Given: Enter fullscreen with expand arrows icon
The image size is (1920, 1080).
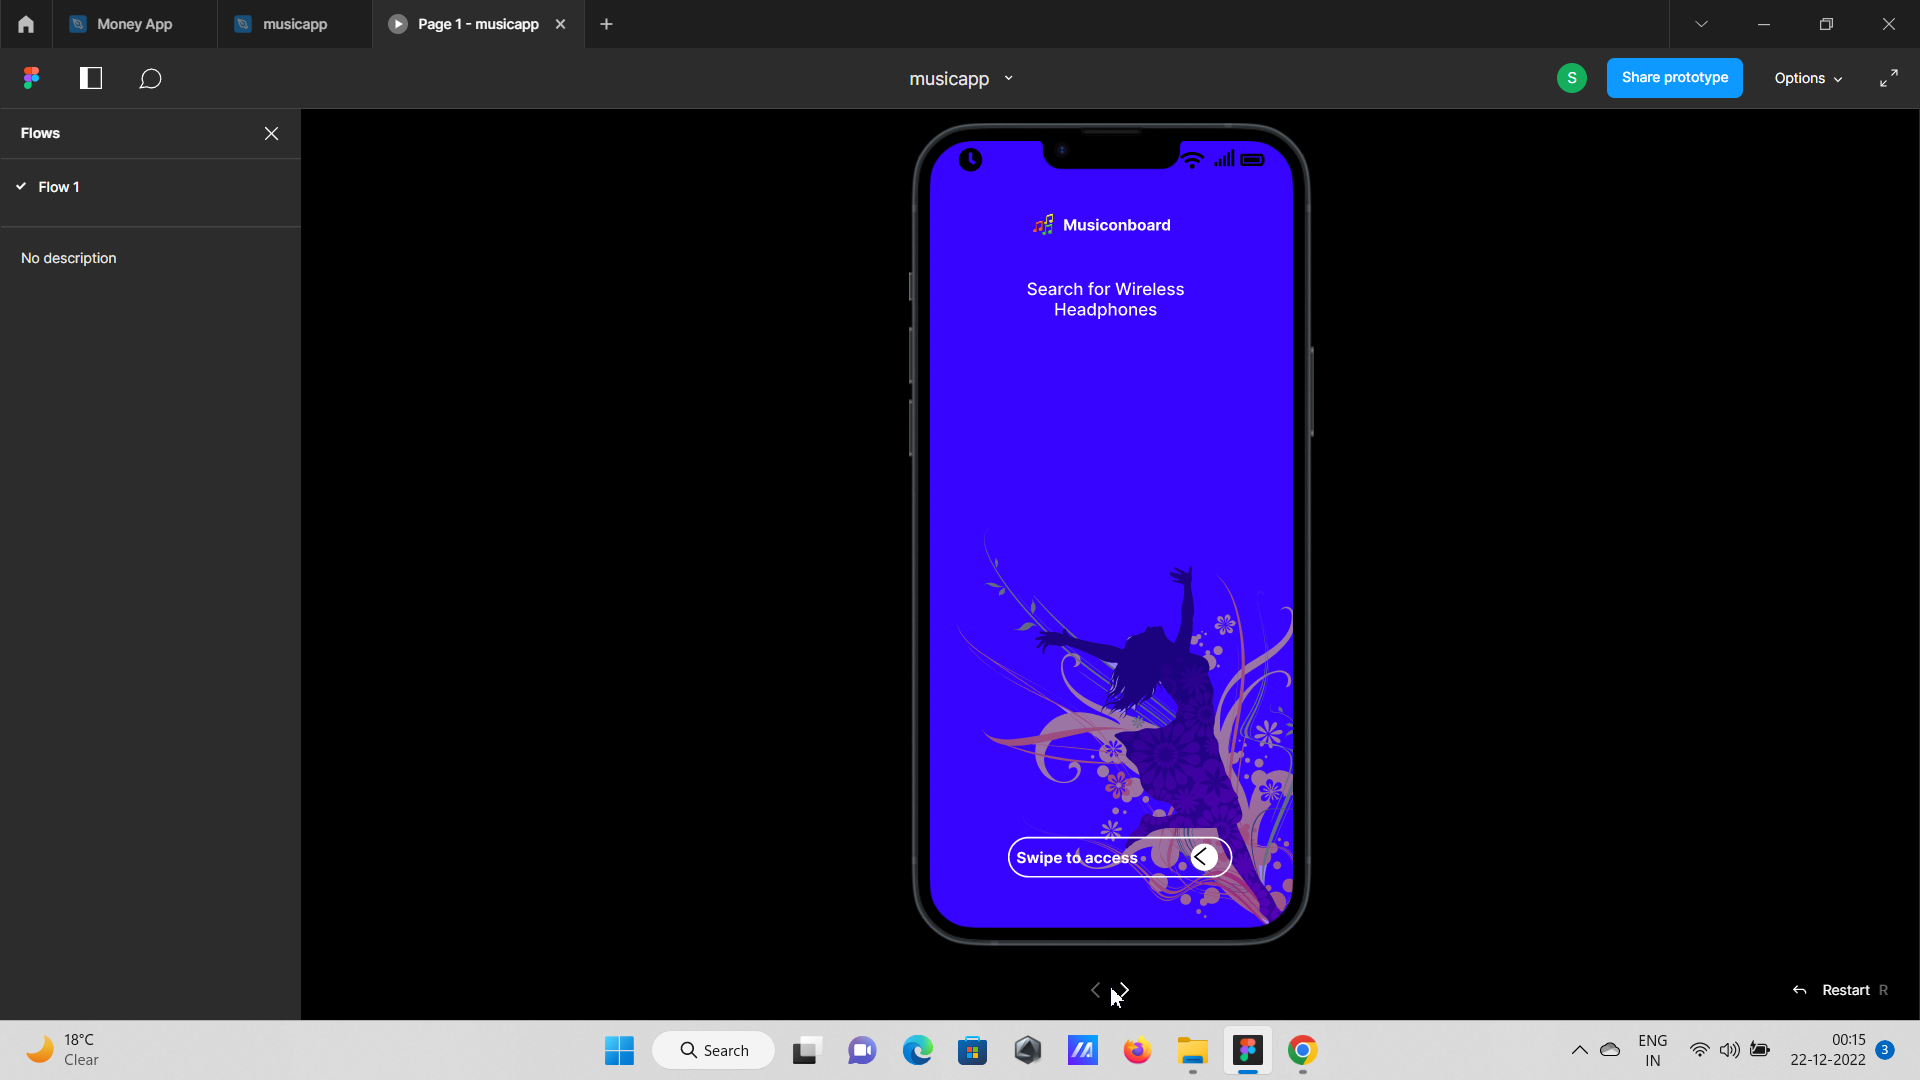Looking at the screenshot, I should coord(1888,78).
